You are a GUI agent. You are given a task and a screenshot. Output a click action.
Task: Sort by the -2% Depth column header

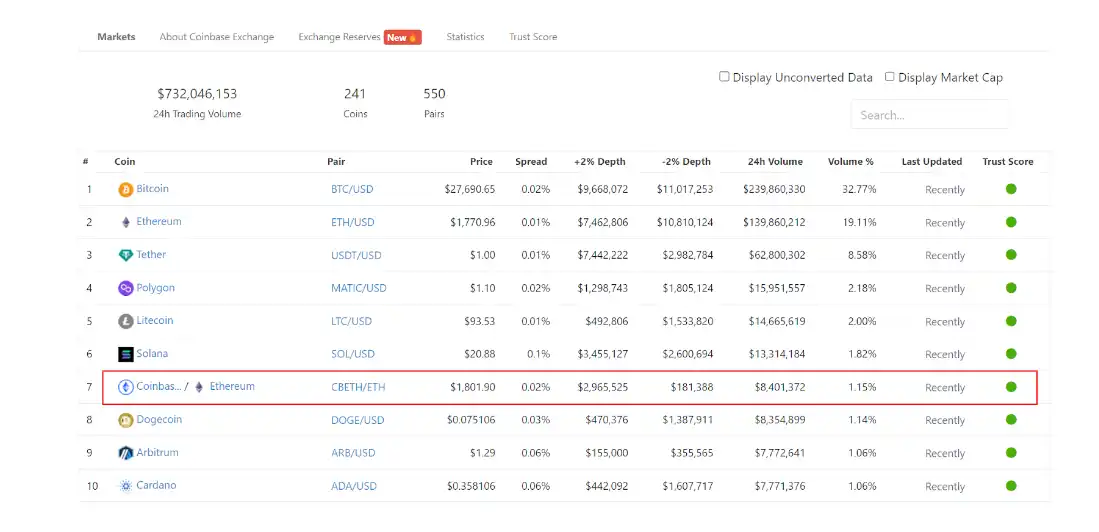click(x=685, y=161)
